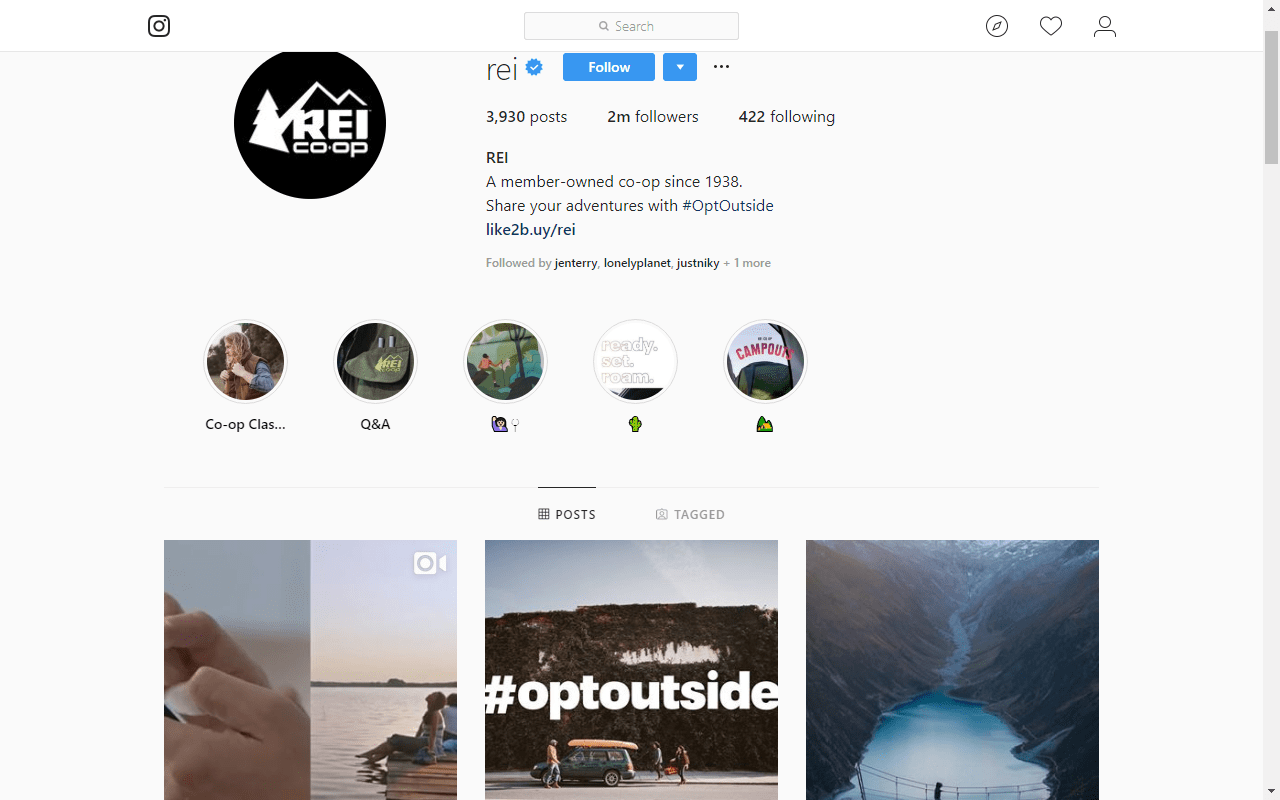Open the Instagram home logo

(159, 26)
